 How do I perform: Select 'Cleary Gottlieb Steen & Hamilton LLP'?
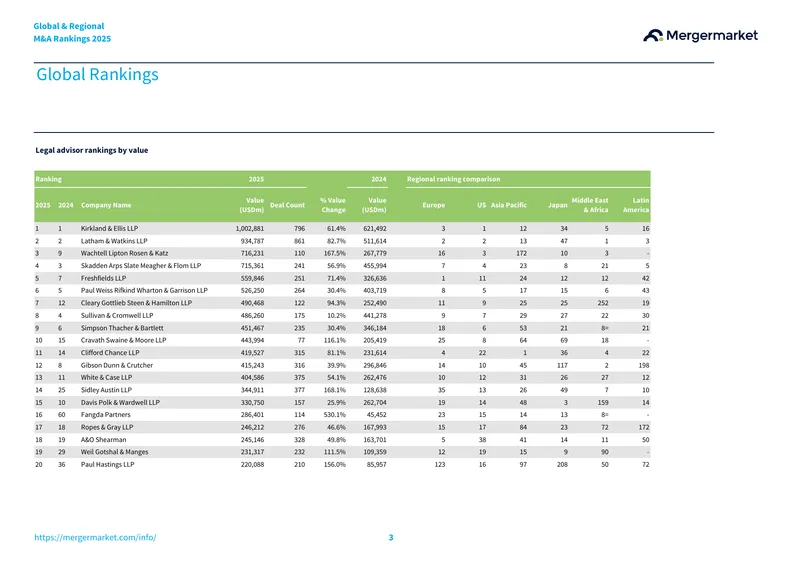tap(136, 303)
